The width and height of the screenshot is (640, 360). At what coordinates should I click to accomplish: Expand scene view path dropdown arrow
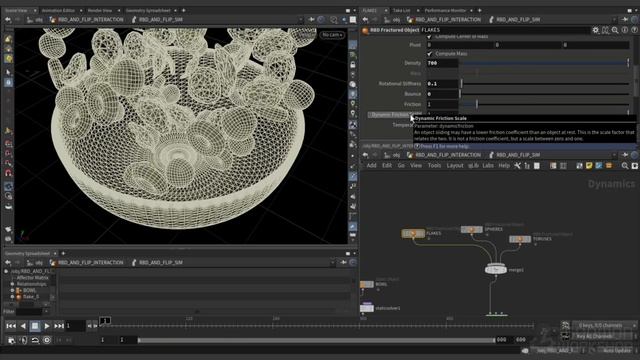tap(301, 19)
